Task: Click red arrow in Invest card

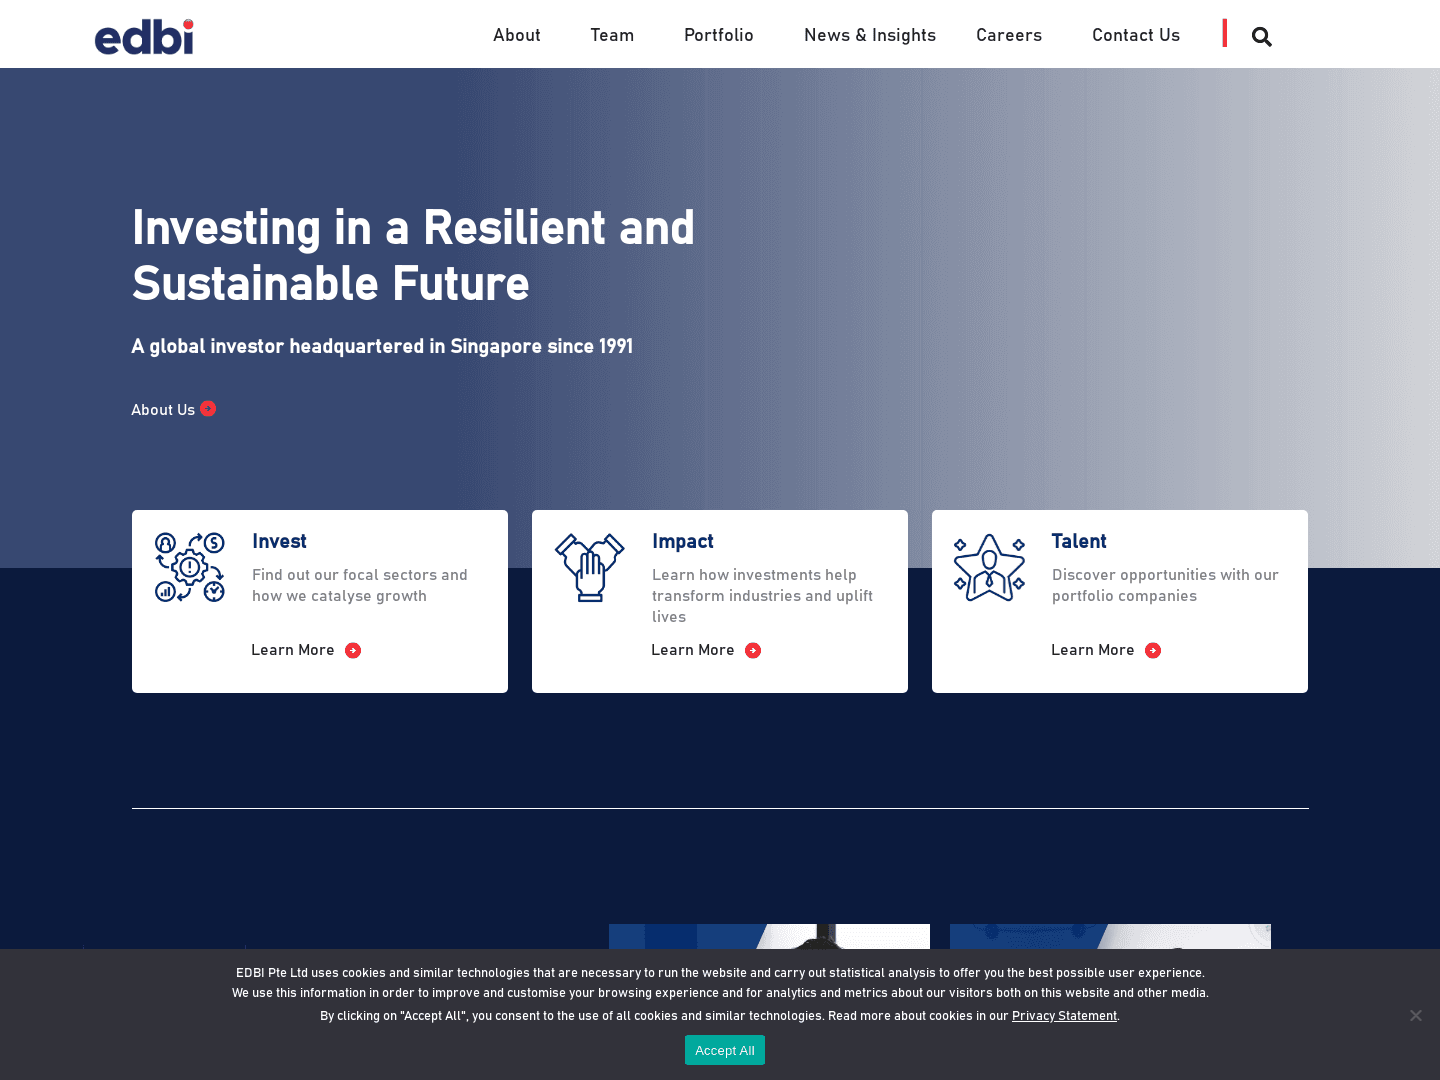Action: 353,651
